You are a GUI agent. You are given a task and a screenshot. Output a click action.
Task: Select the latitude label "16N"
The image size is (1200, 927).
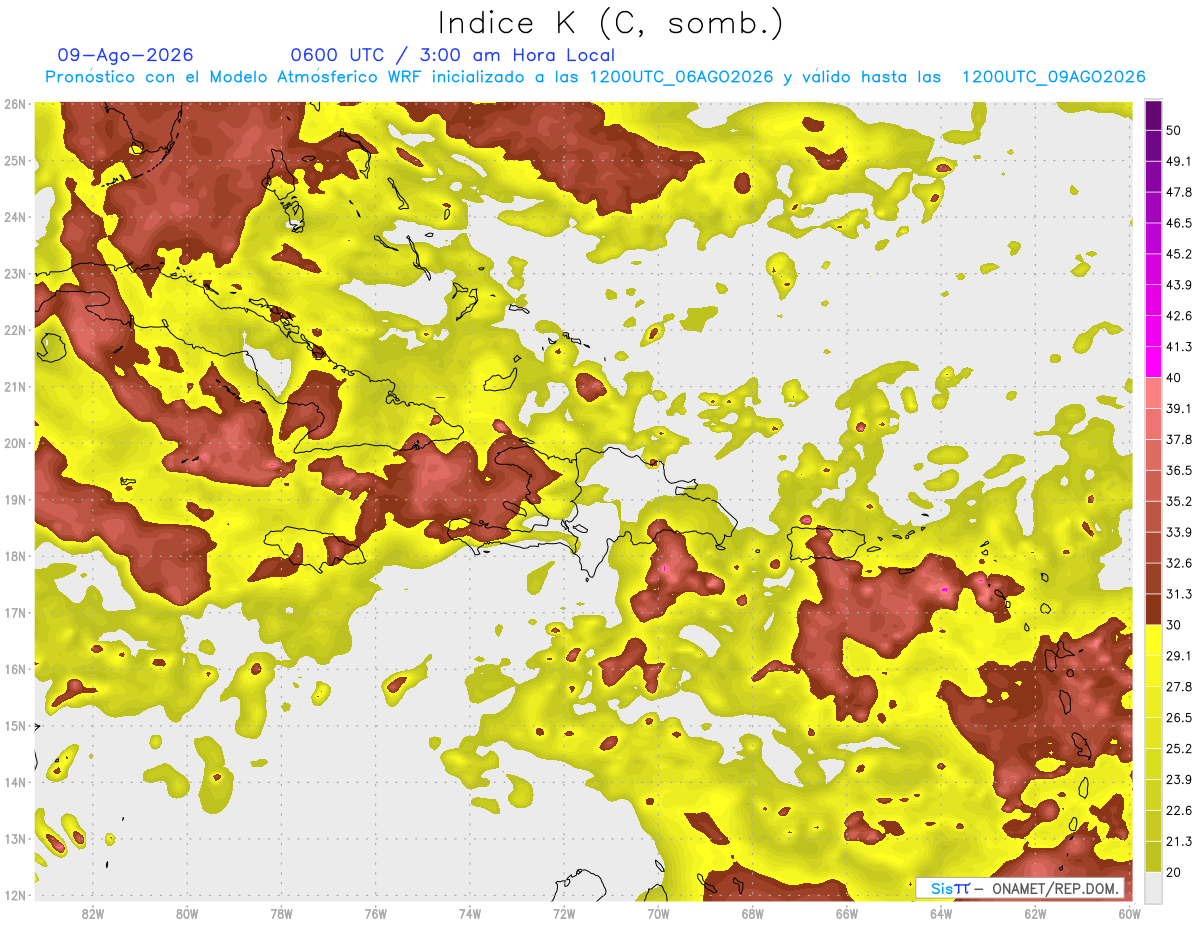click(x=15, y=669)
